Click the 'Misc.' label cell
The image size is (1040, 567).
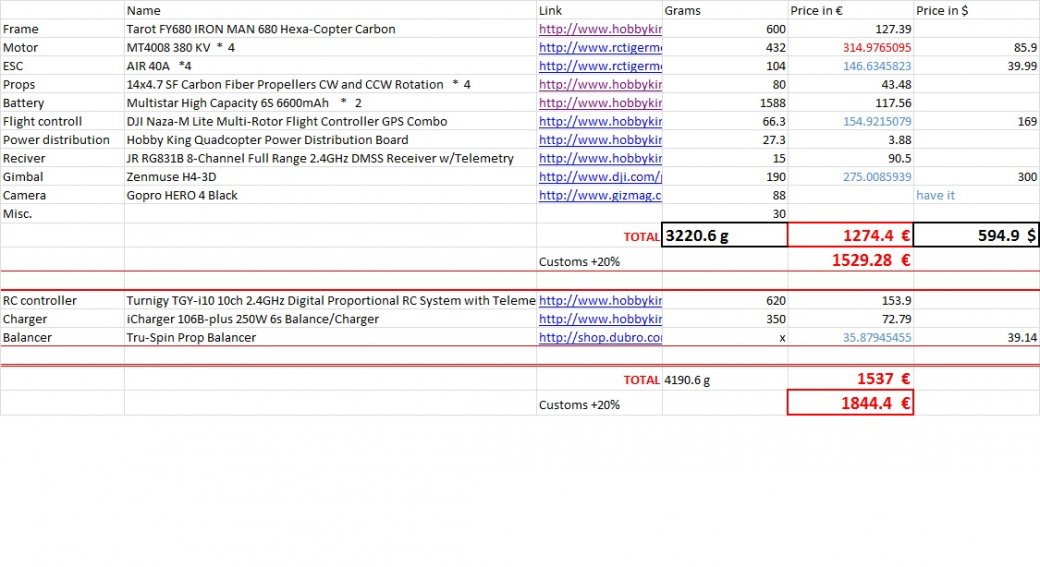62,214
